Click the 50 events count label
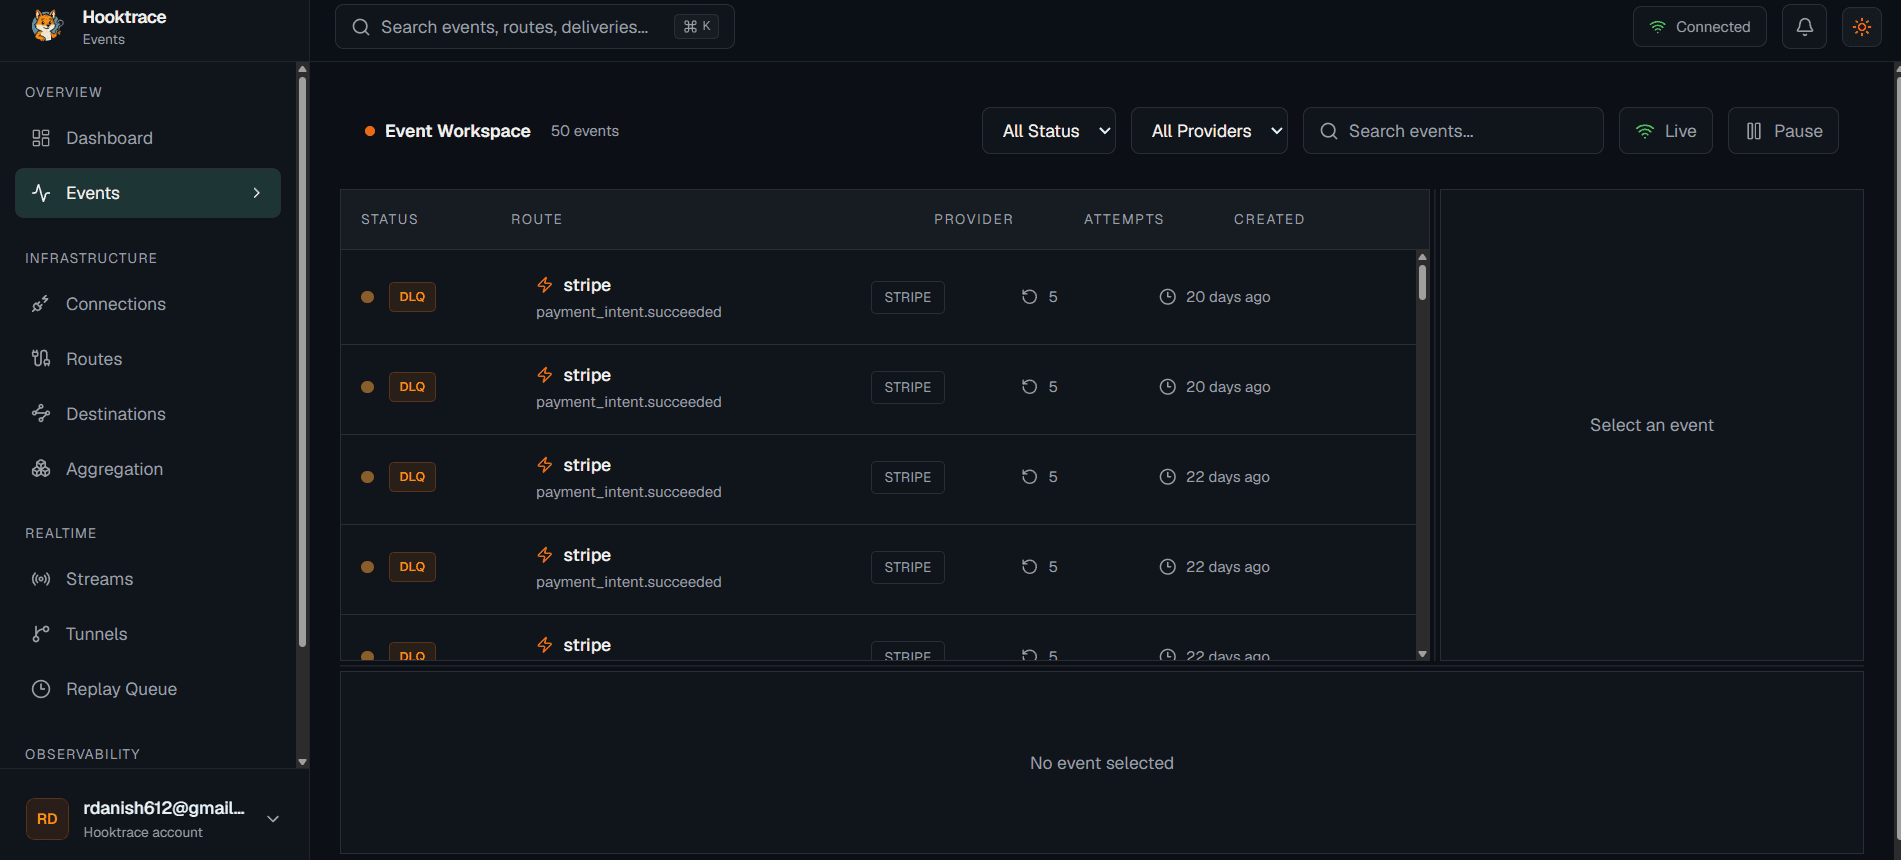This screenshot has height=860, width=1901. (585, 131)
